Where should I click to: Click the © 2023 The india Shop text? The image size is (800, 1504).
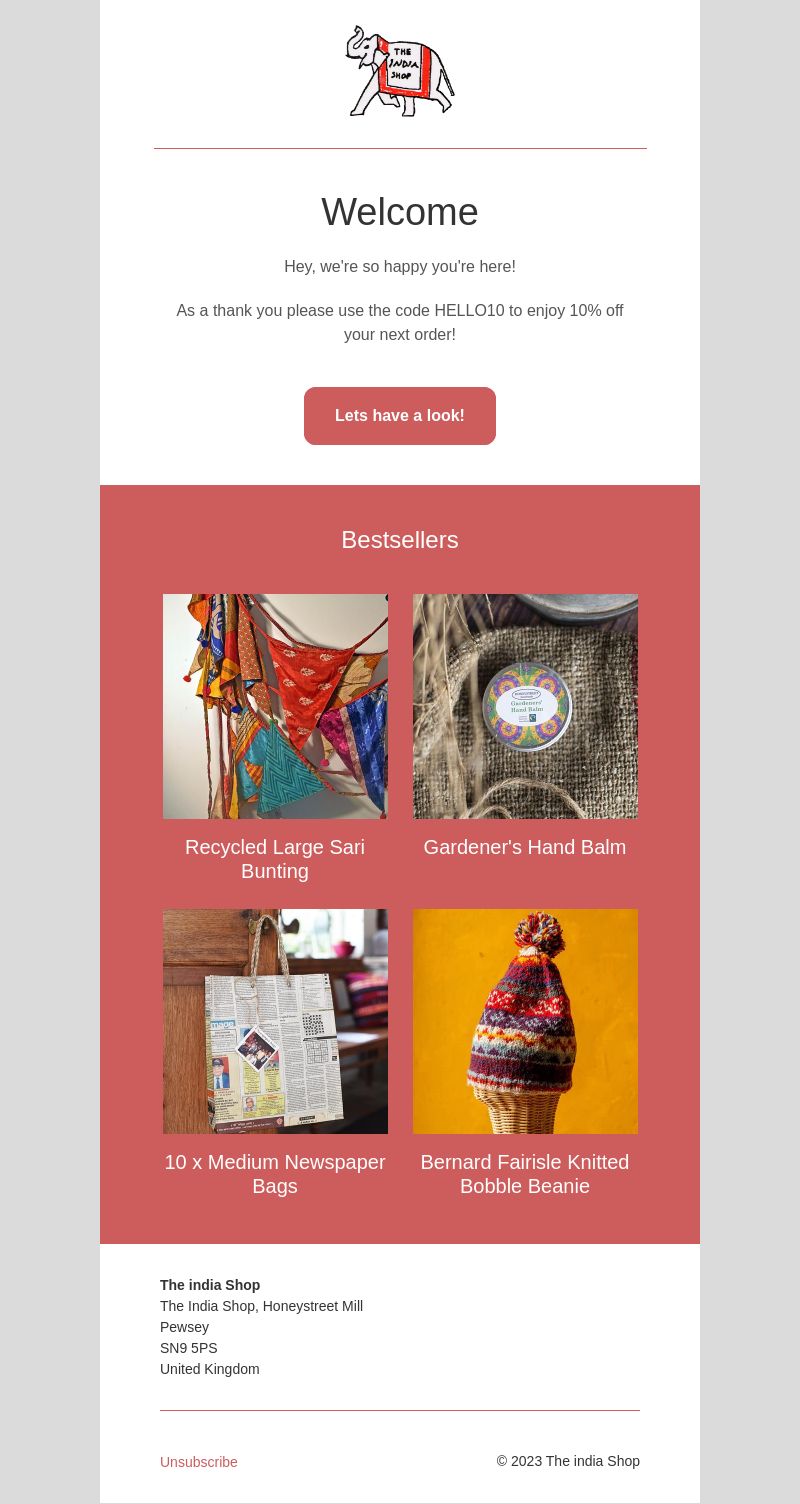568,1461
